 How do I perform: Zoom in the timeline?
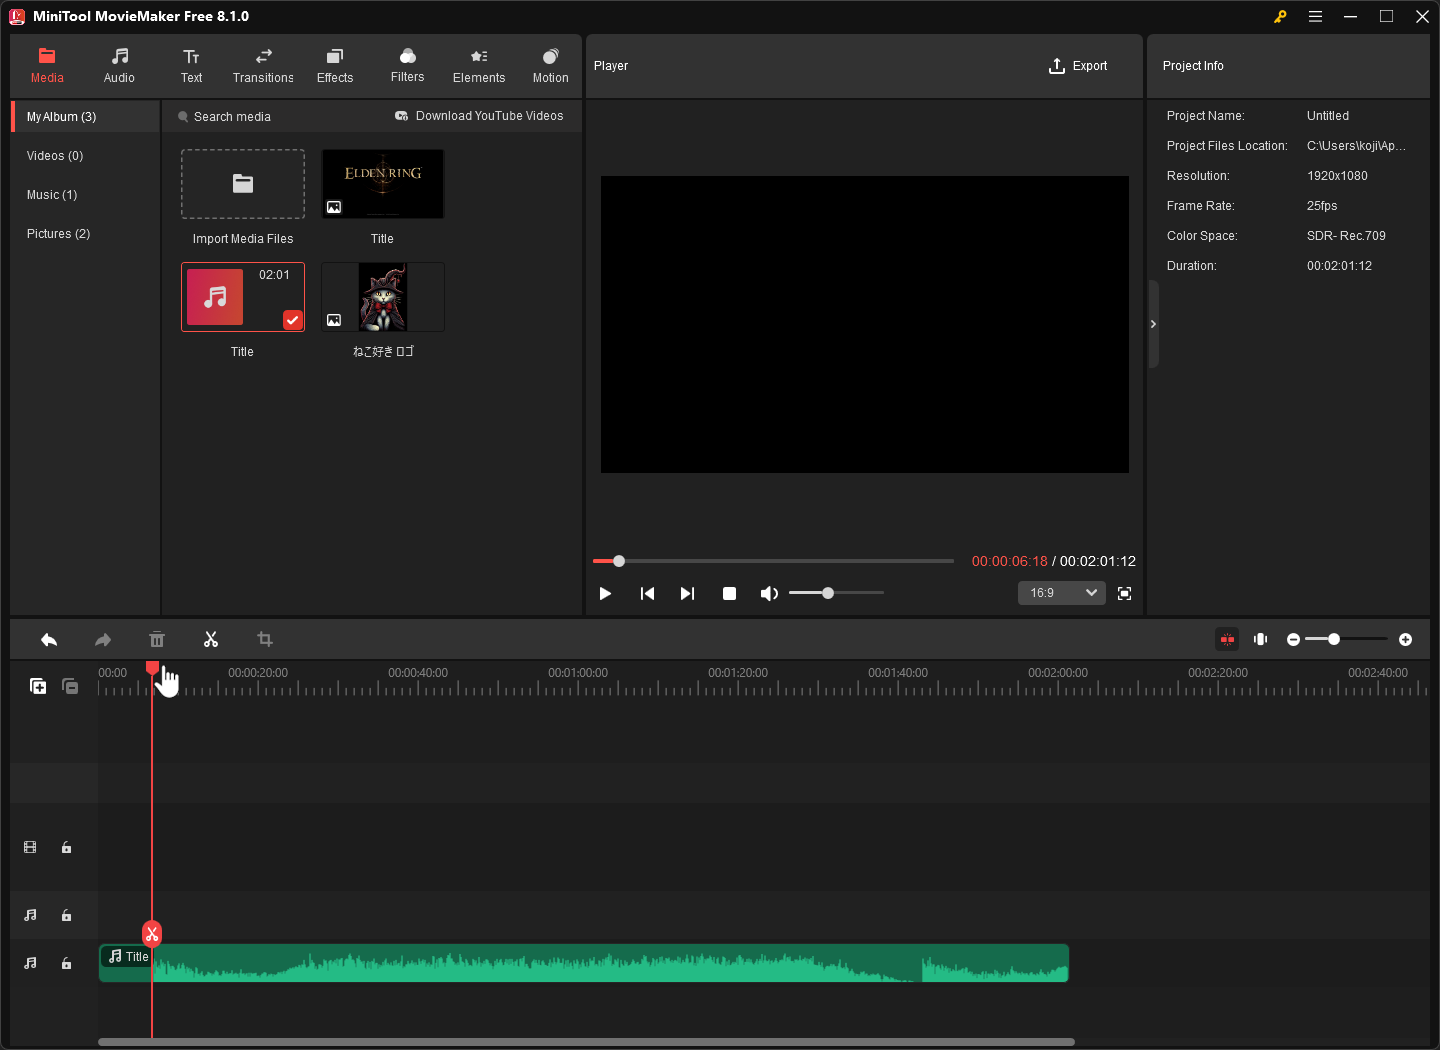coord(1405,640)
